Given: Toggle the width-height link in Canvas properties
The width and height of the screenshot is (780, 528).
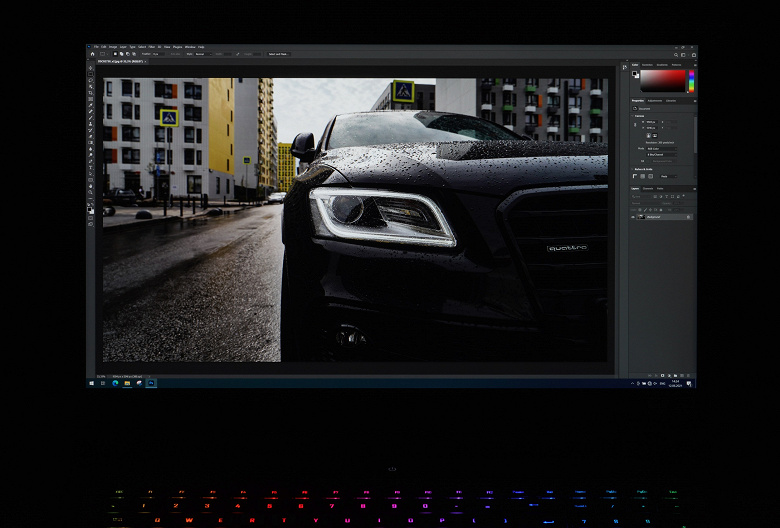Looking at the screenshot, I should click(635, 125).
